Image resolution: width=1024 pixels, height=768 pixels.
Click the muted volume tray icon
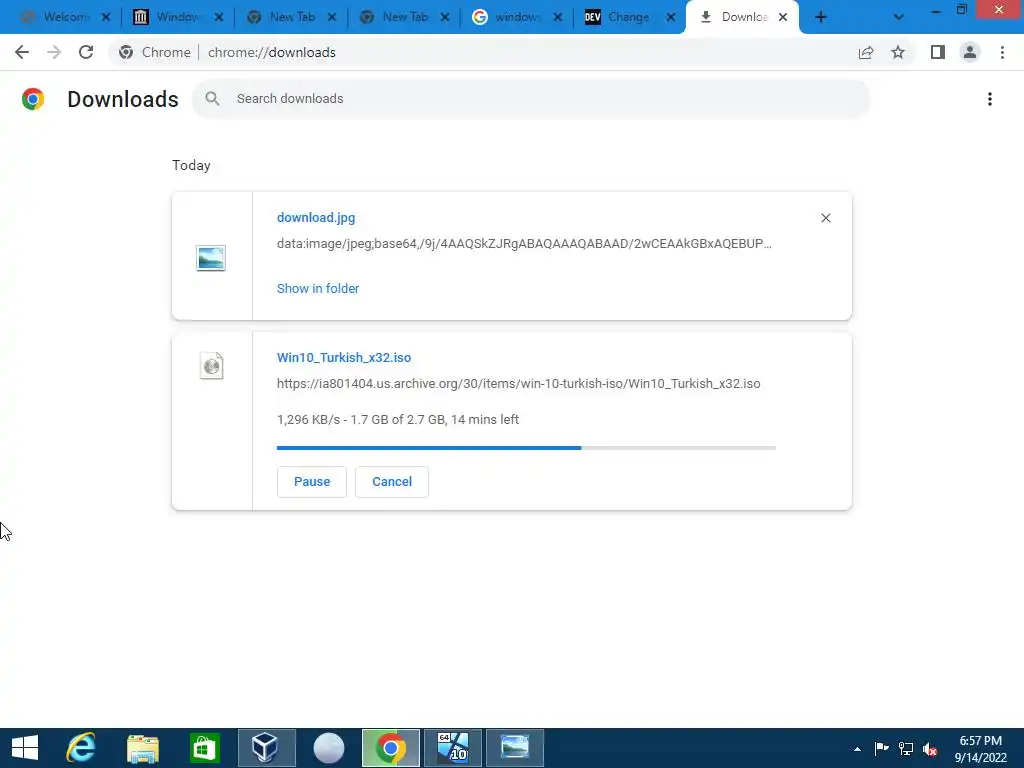[x=930, y=749]
